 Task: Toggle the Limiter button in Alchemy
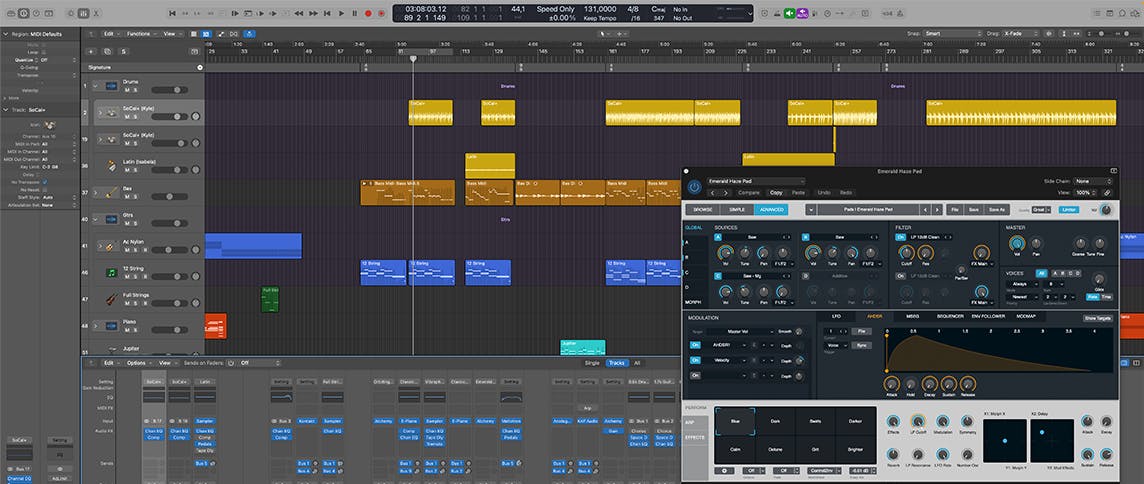[x=1069, y=210]
